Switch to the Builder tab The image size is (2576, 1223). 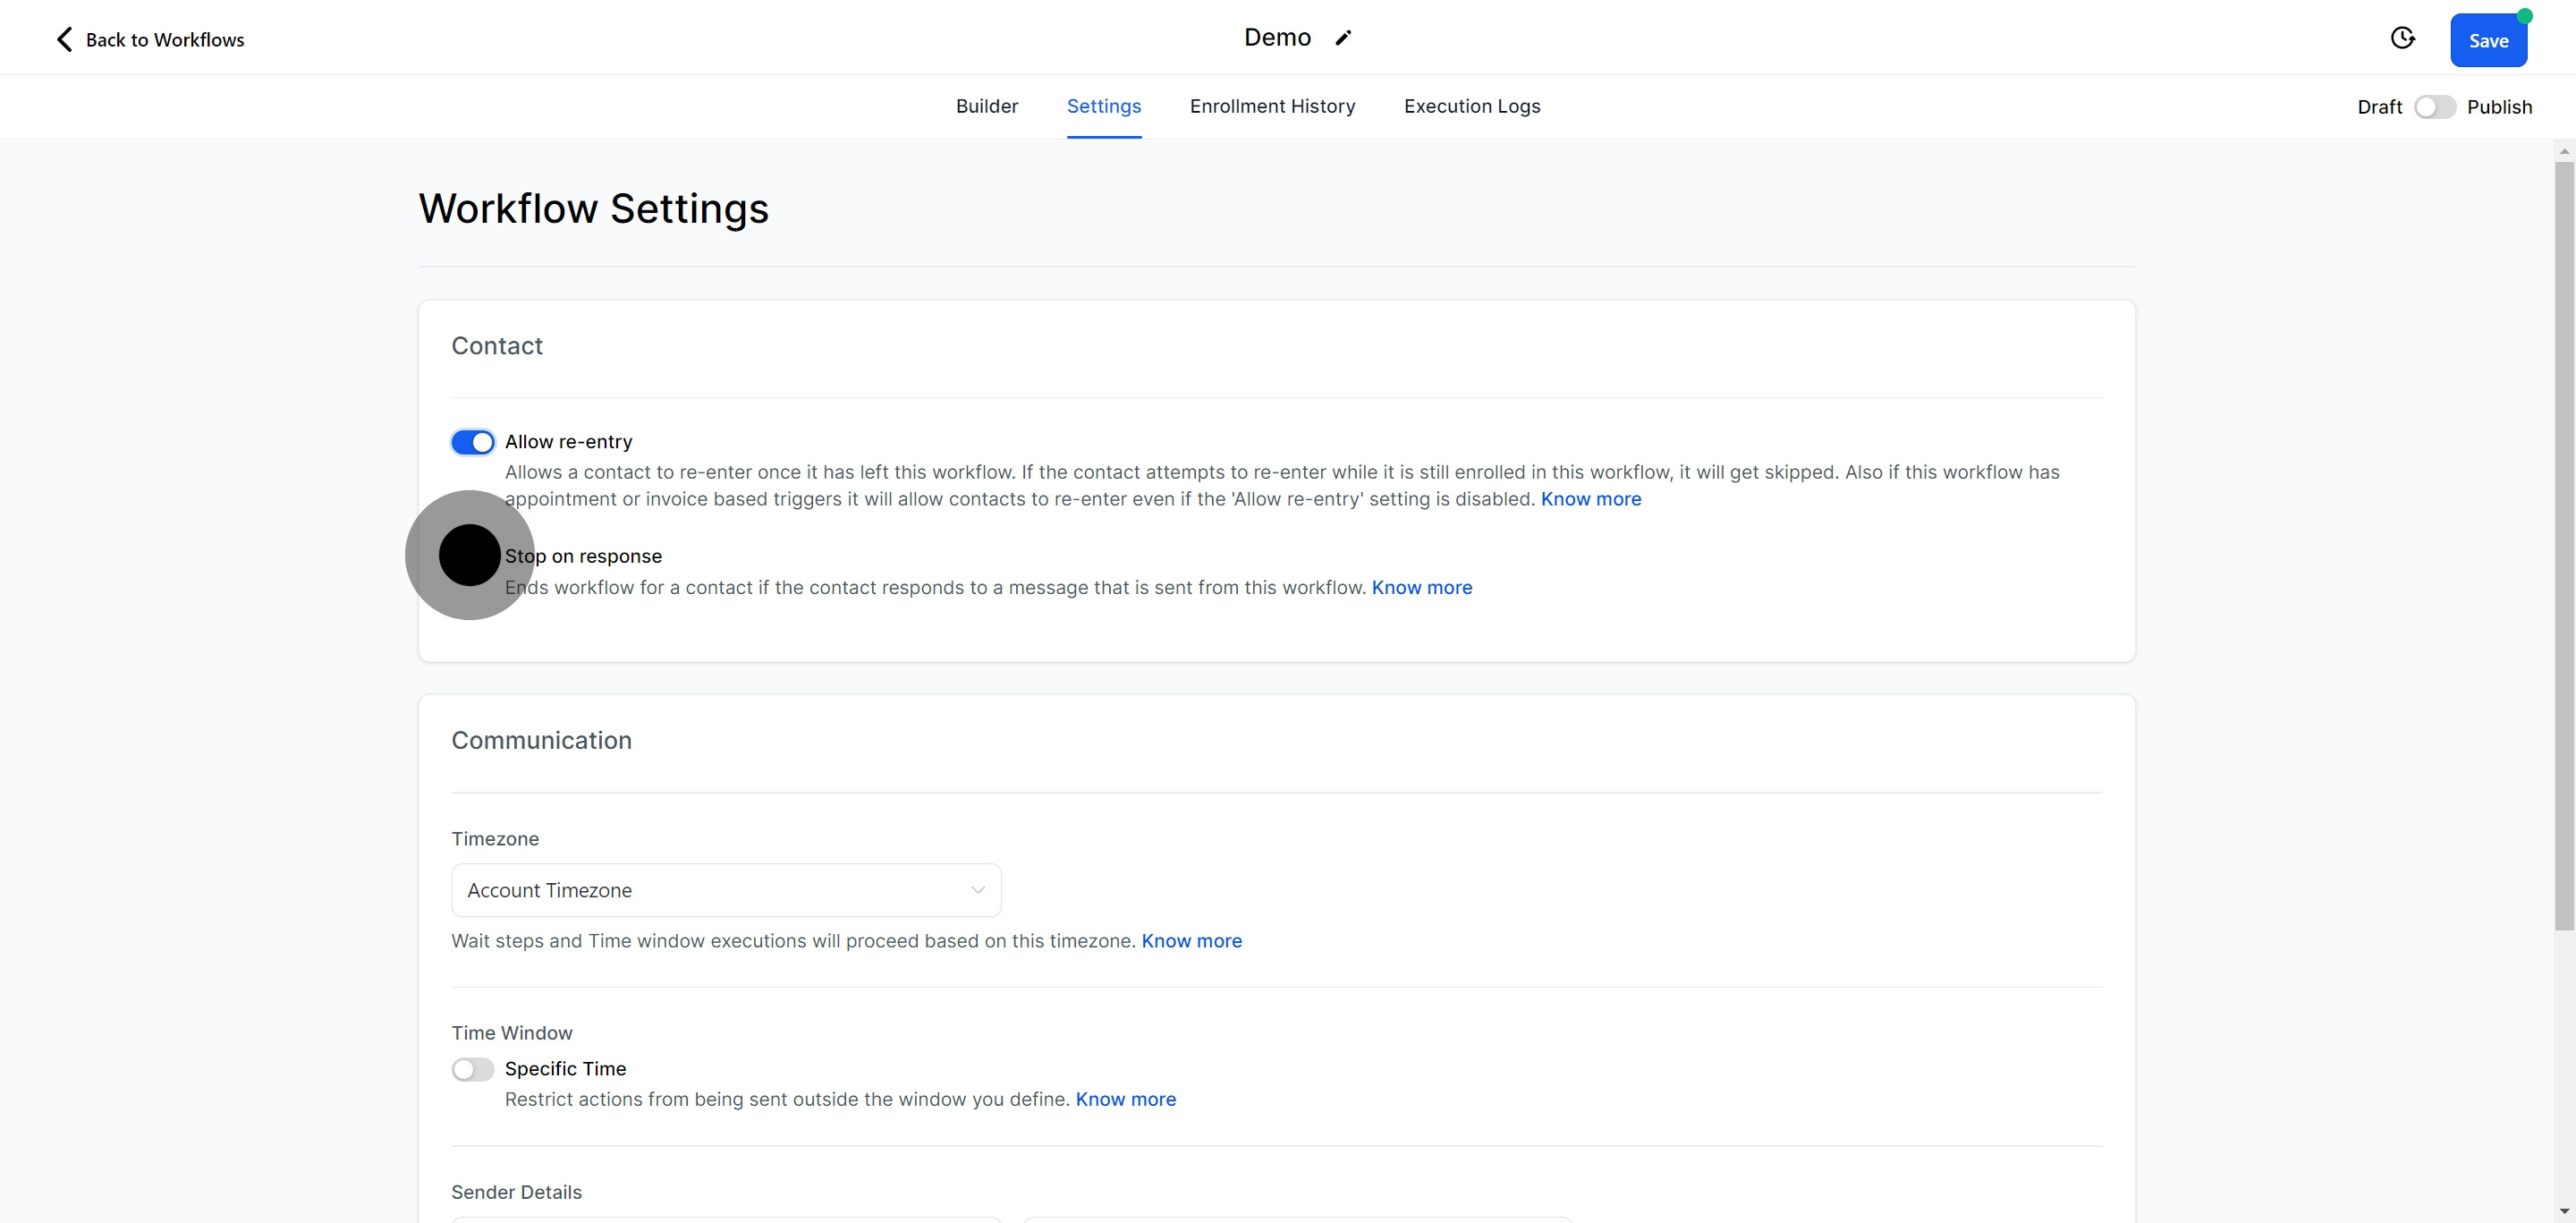click(986, 106)
